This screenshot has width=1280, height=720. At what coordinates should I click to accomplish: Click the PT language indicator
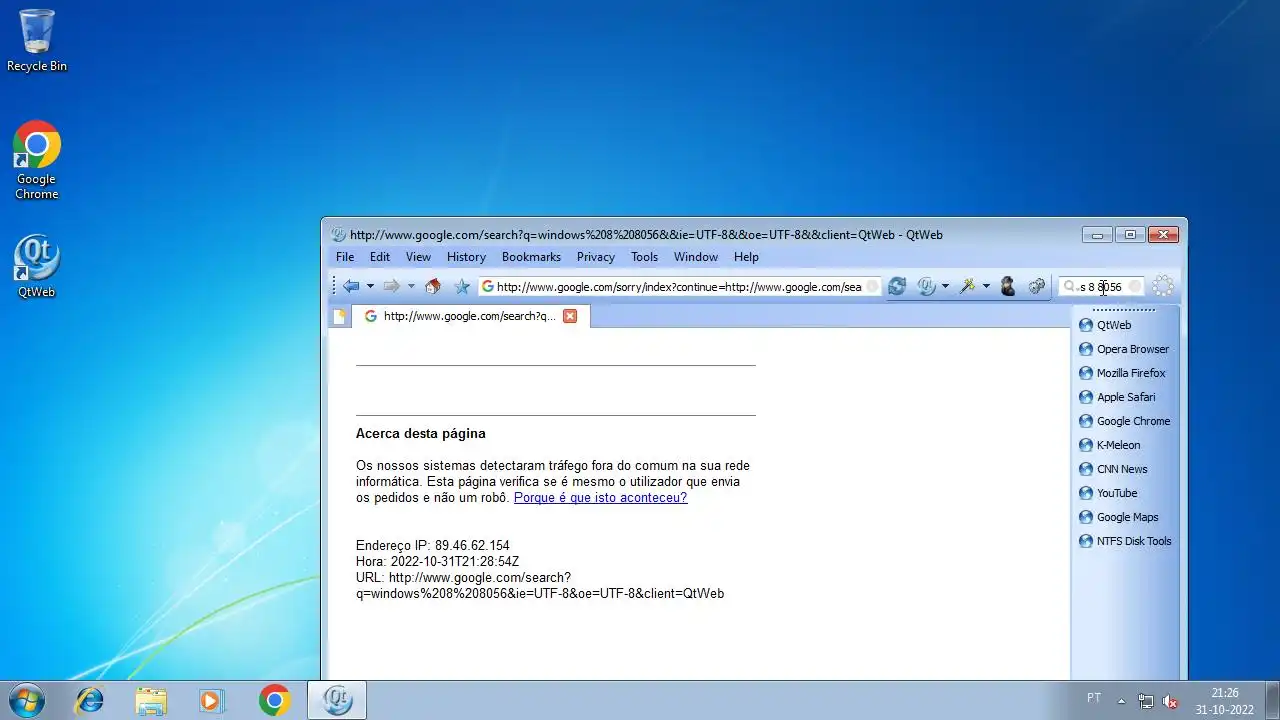click(1094, 698)
